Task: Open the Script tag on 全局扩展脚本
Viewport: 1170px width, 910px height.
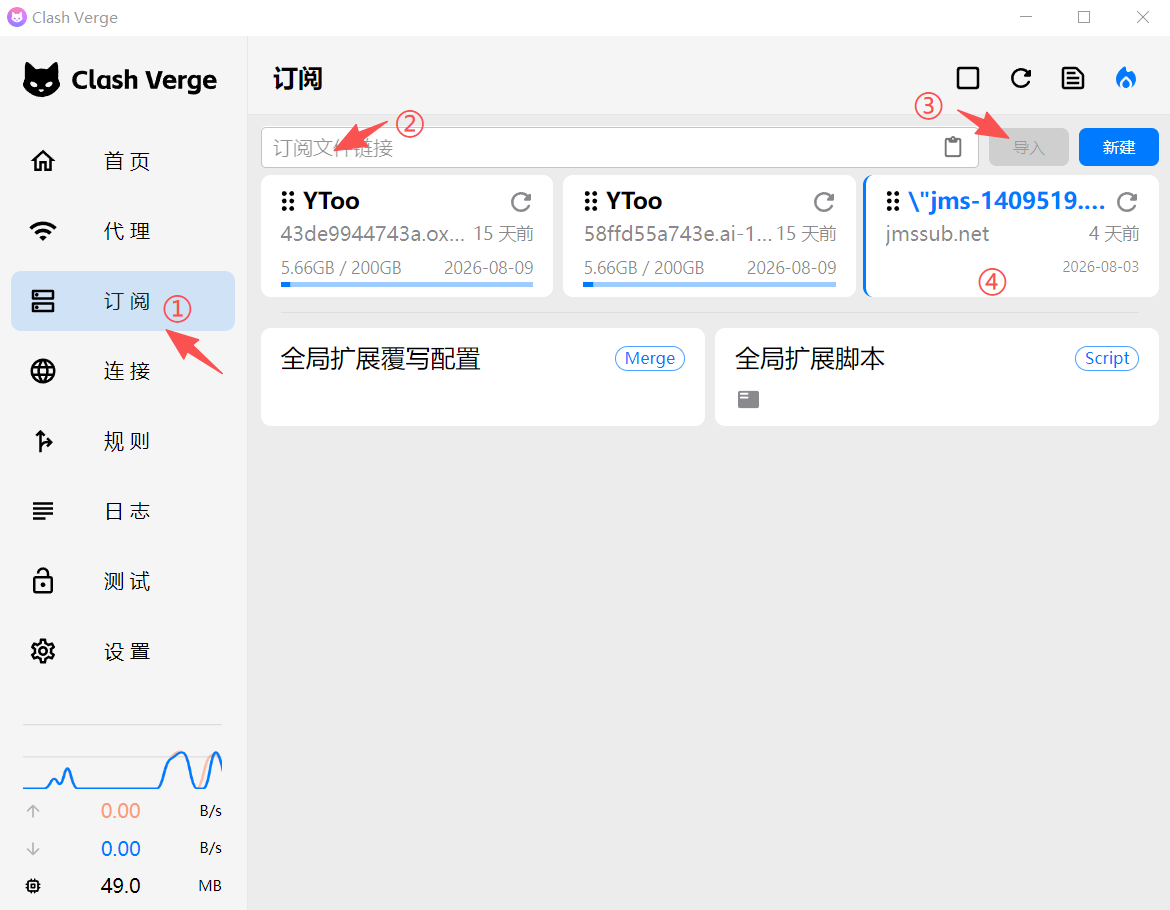Action: 1107,359
